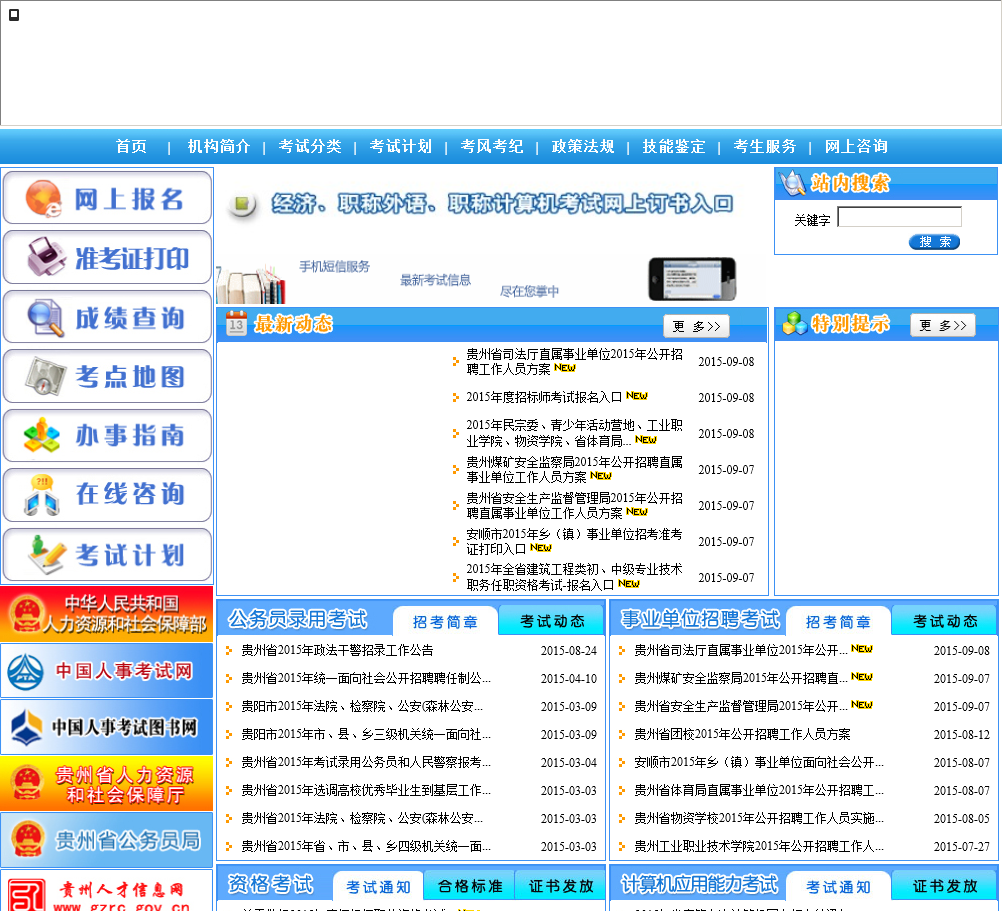
Task: Open 安顺市2015年乡（镇）事业单位招考准考证打印入口
Action: pyautogui.click(x=574, y=542)
